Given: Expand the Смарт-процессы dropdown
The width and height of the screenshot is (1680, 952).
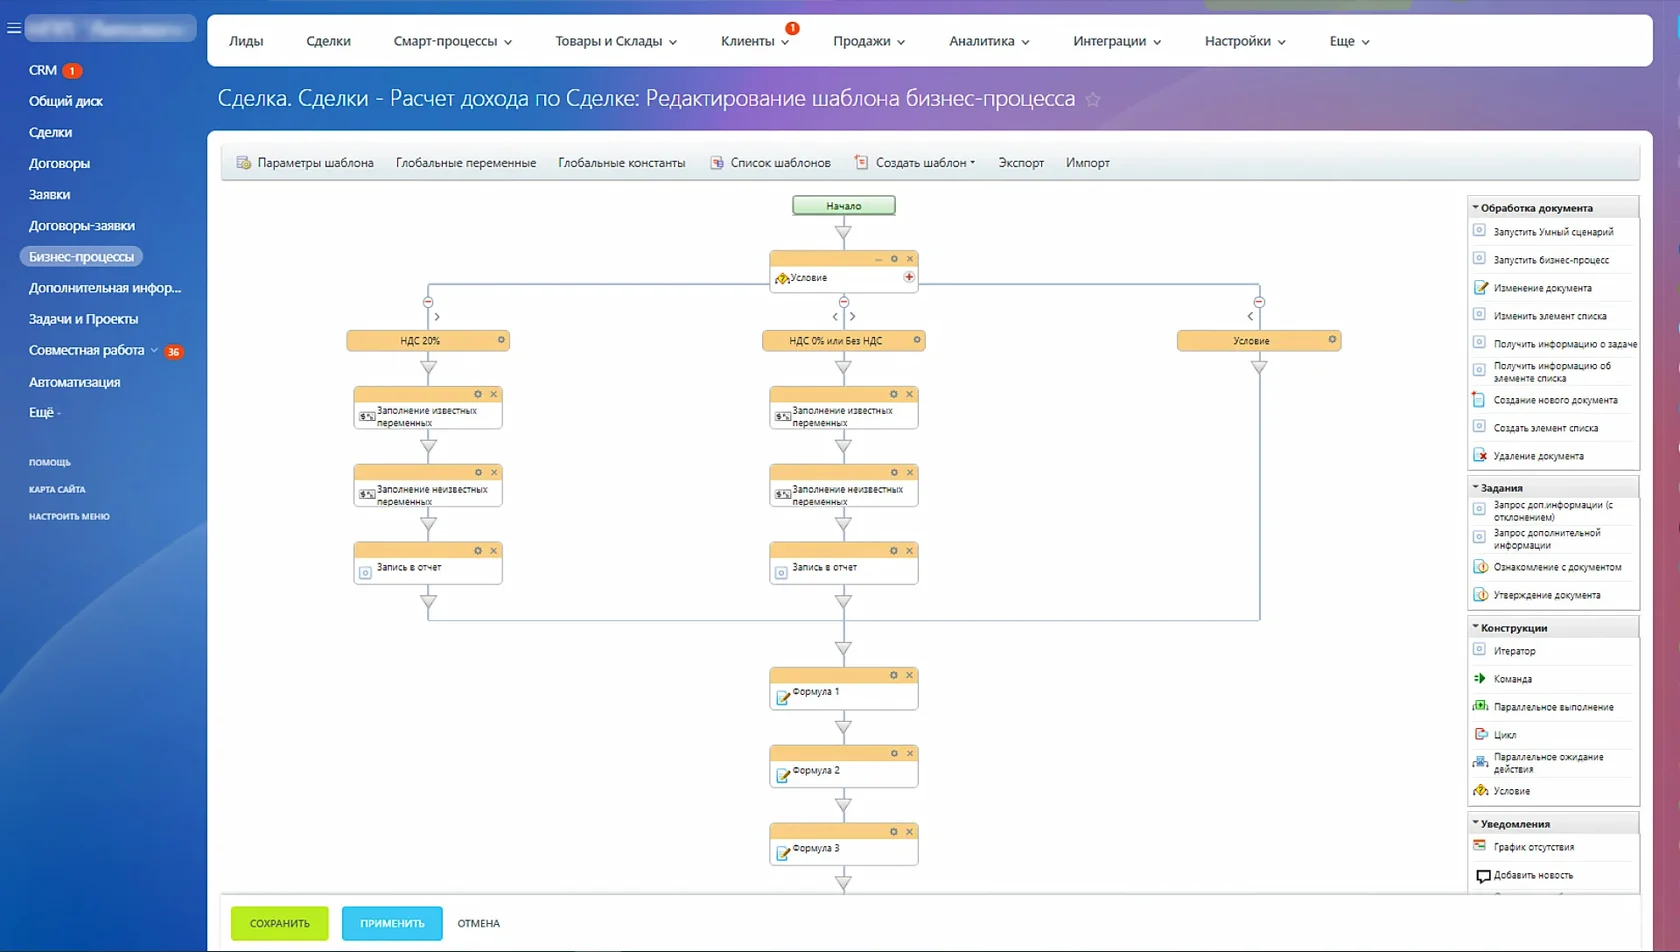Looking at the screenshot, I should point(508,42).
